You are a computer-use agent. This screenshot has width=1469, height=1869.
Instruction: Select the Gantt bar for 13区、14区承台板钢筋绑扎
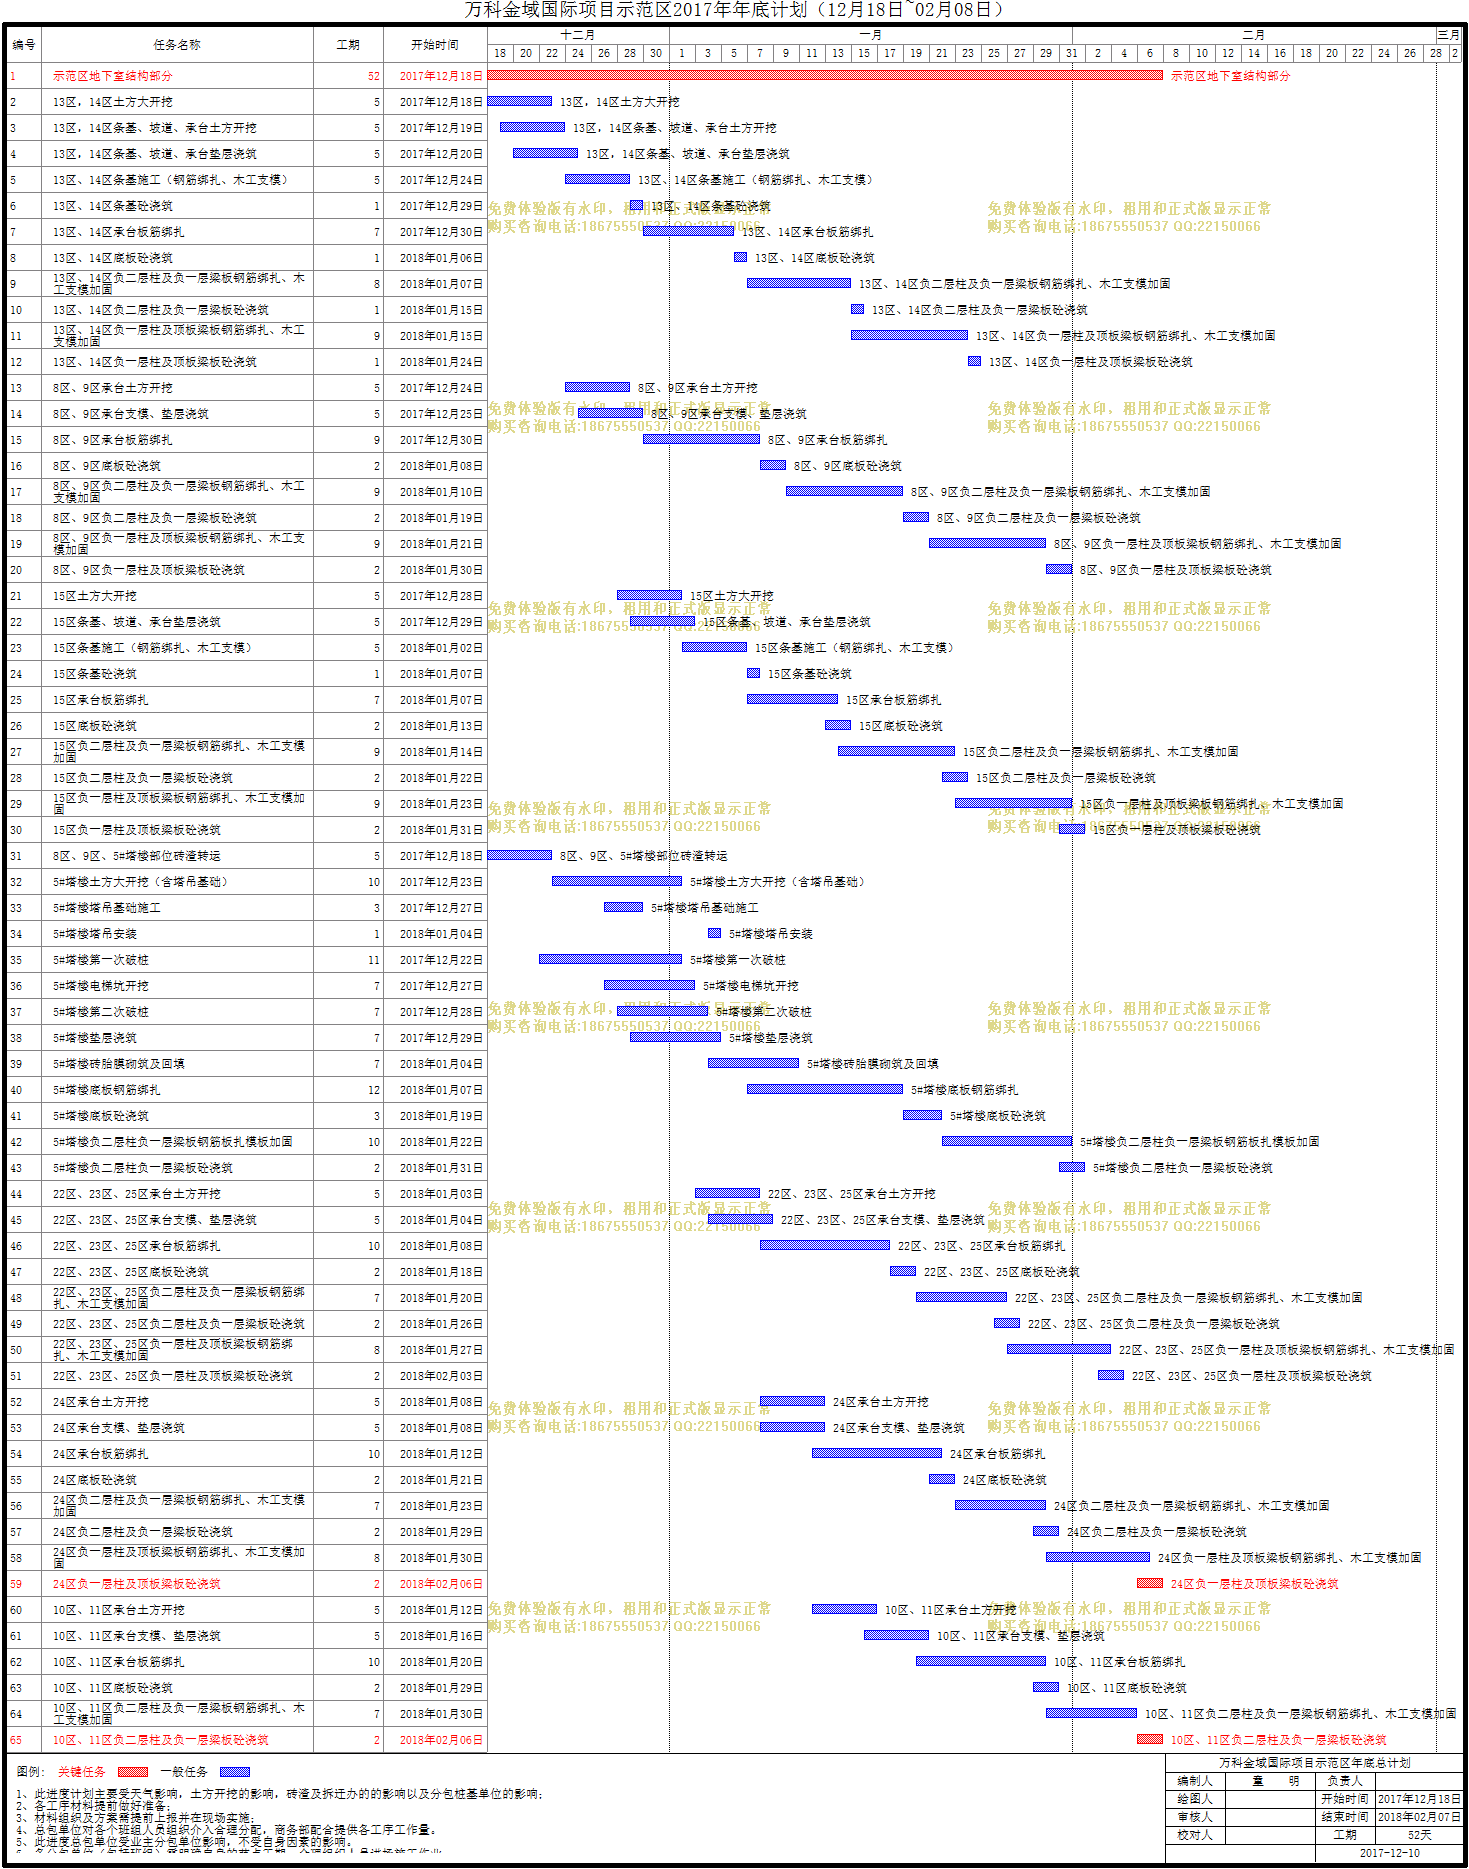pyautogui.click(x=688, y=231)
